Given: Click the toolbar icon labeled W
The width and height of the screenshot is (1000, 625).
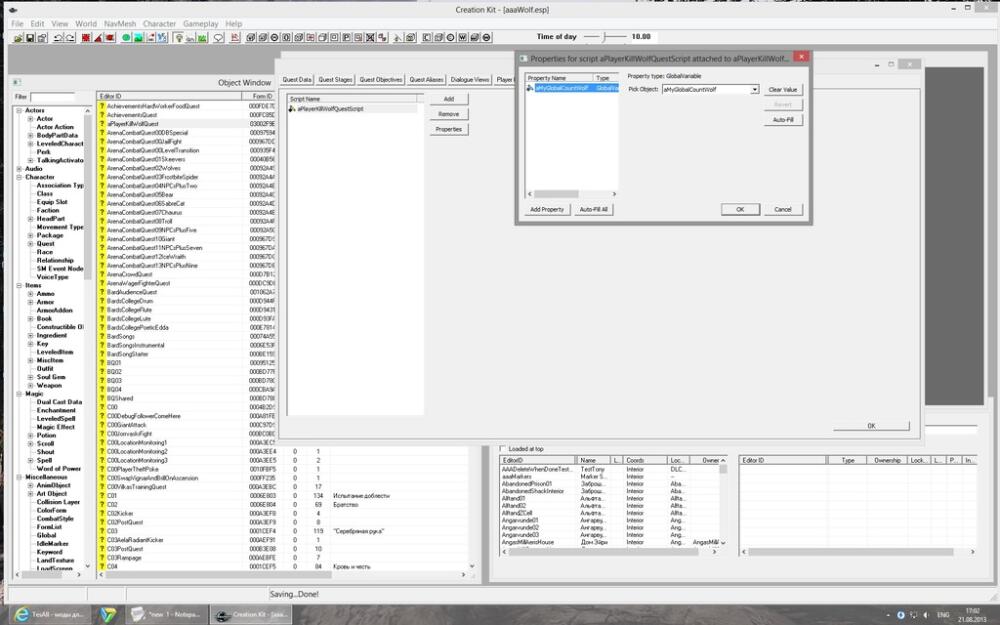Looking at the screenshot, I should (x=462, y=38).
